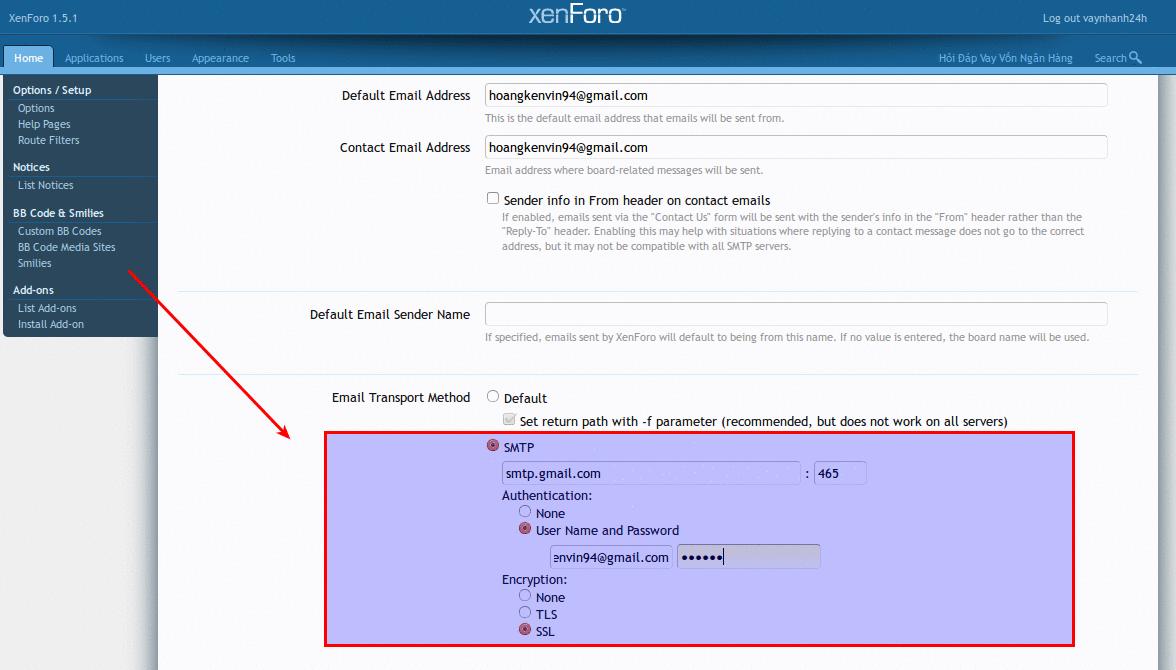1176x670 pixels.
Task: Click the Email Transport Method label
Action: pyautogui.click(x=400, y=398)
